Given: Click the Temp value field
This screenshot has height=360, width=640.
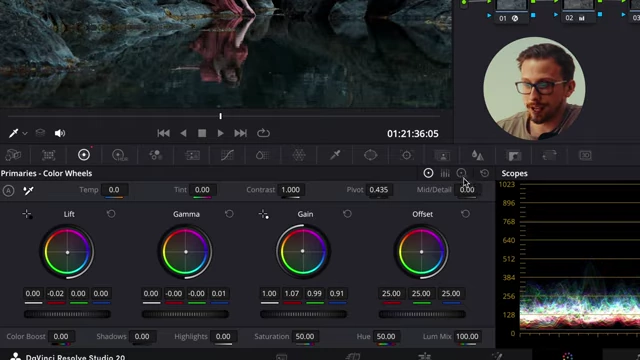Looking at the screenshot, I should 114,190.
